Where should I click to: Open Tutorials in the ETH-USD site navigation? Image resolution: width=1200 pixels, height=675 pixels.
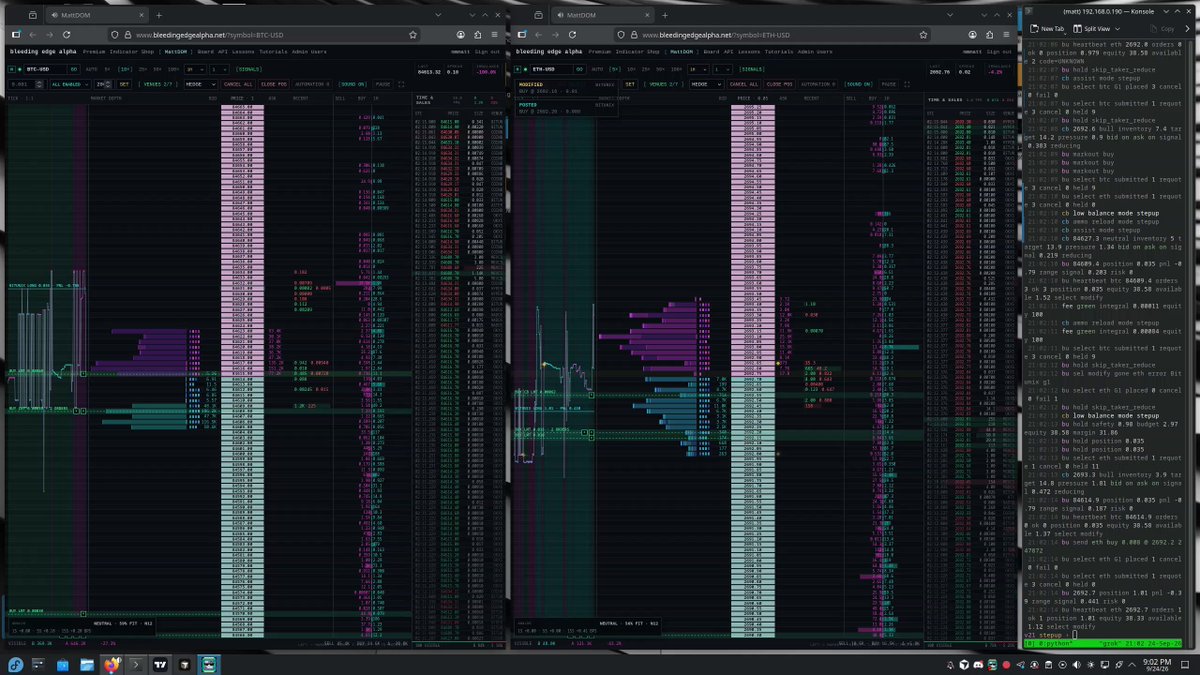(x=780, y=51)
